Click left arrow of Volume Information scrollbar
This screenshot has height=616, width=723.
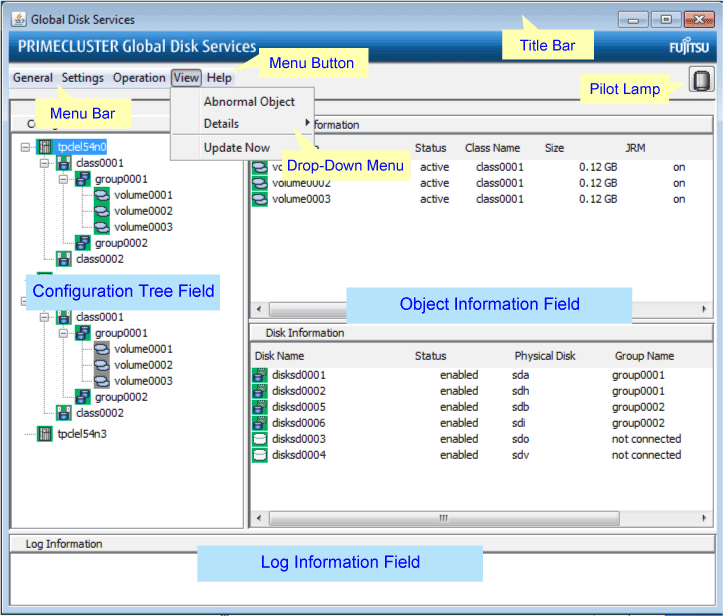click(259, 309)
